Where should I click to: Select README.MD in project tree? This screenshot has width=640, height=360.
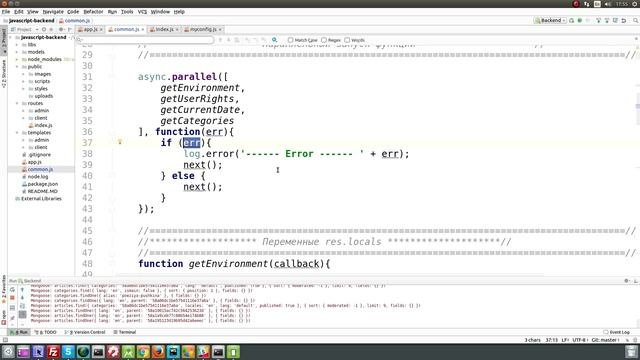pyautogui.click(x=42, y=191)
